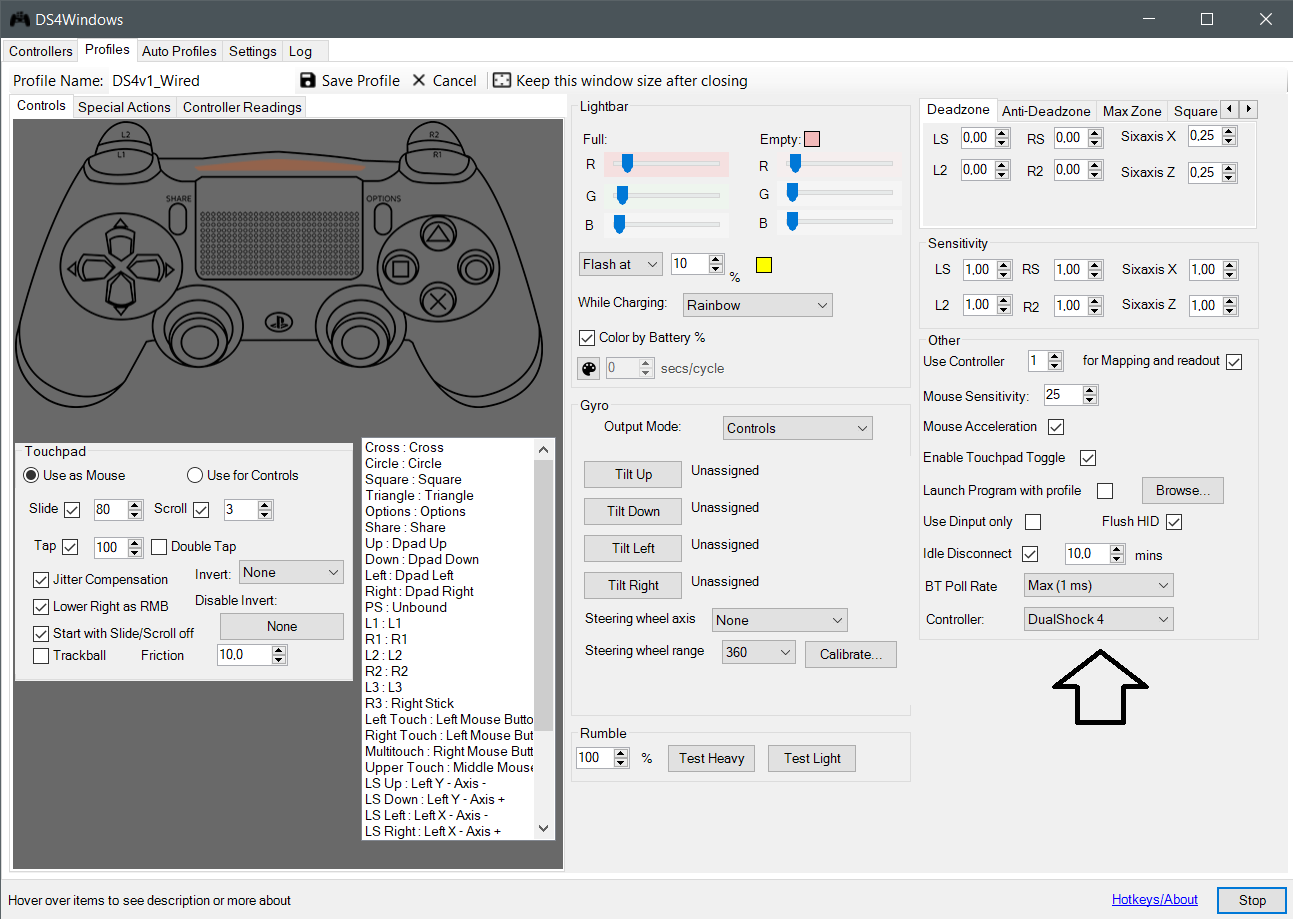Open BT Poll Rate dropdown
Viewport: 1293px width, 919px height.
1098,585
